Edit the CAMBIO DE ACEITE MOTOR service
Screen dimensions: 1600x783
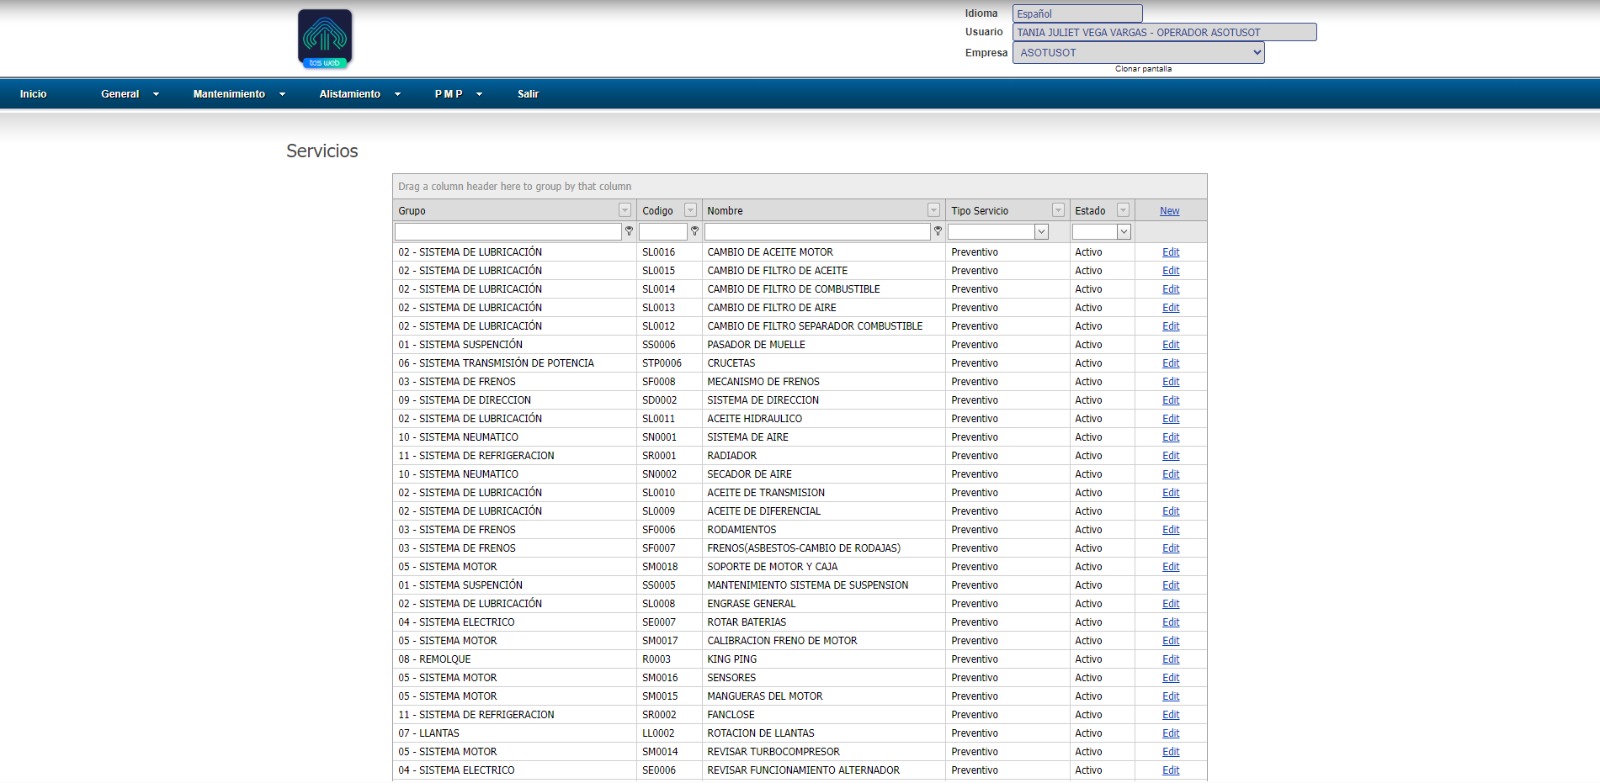coord(1170,253)
